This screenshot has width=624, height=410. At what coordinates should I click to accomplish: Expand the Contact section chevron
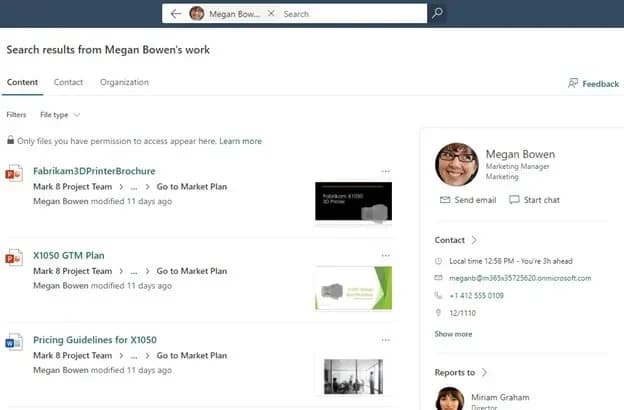[474, 240]
